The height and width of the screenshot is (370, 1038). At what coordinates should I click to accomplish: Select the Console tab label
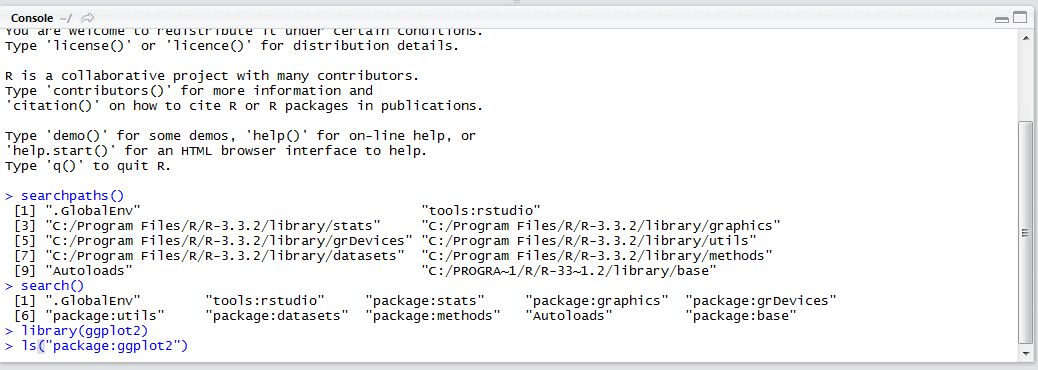click(32, 18)
